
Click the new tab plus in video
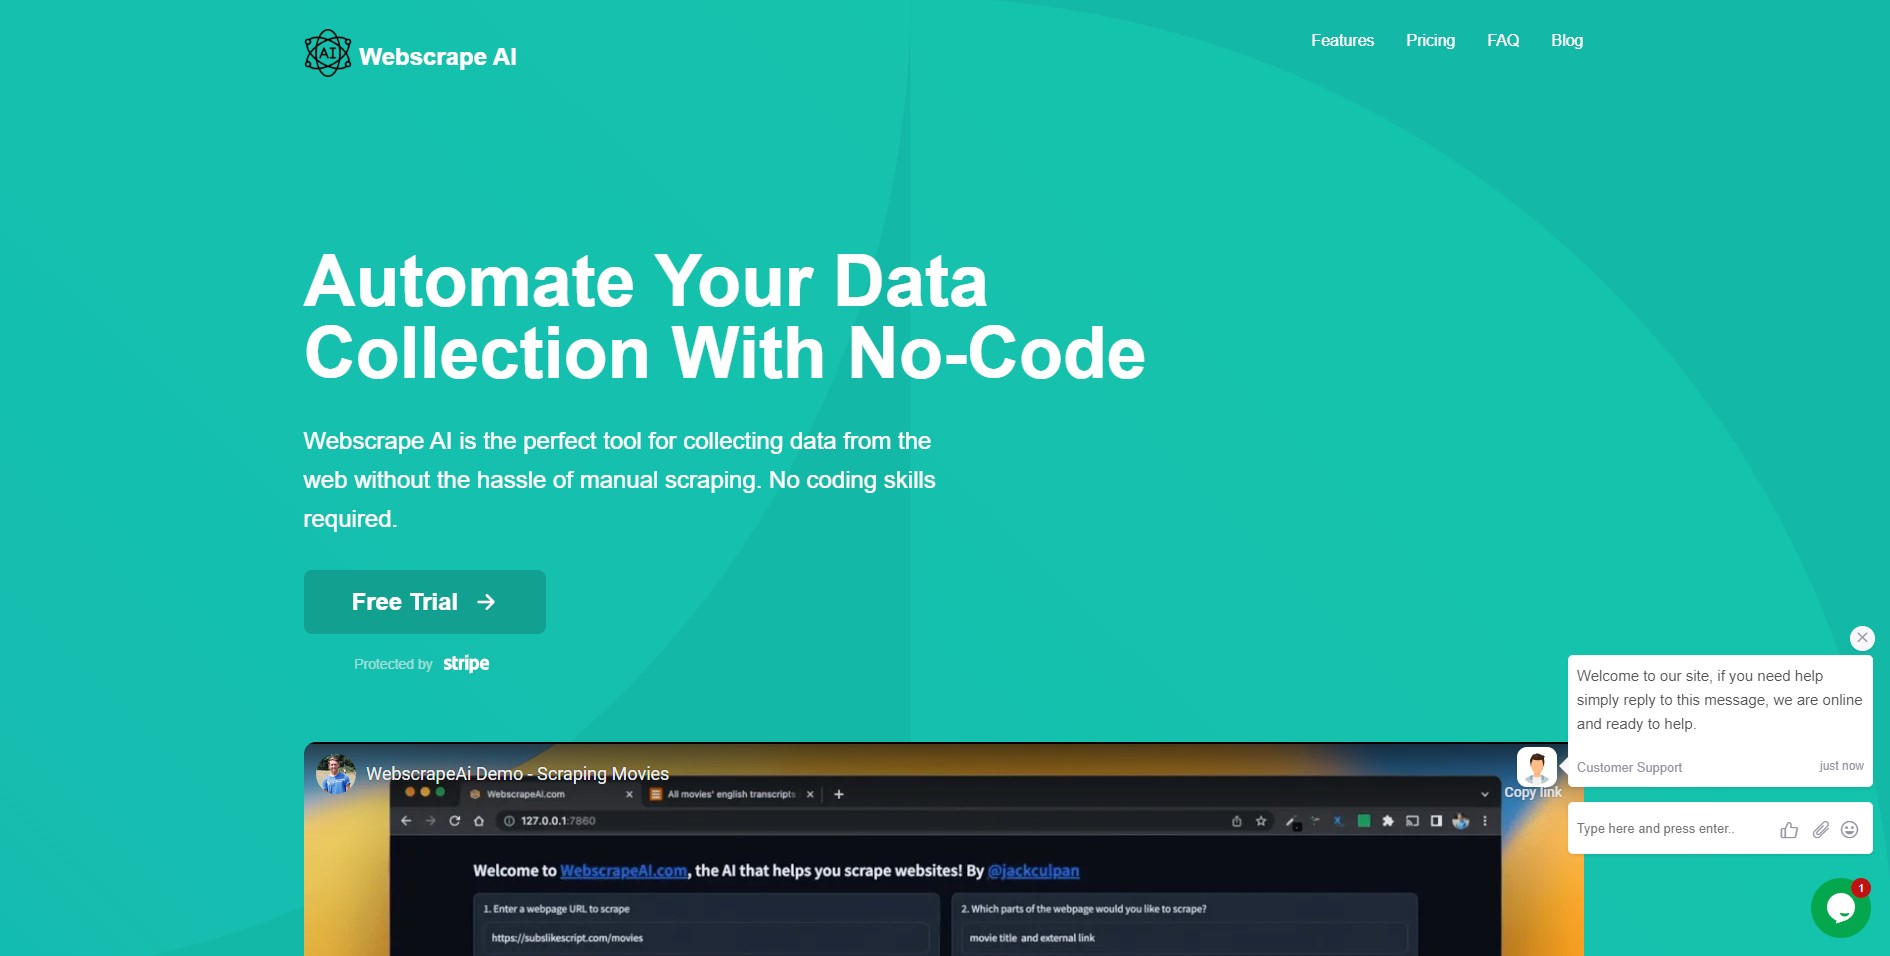[x=839, y=794]
